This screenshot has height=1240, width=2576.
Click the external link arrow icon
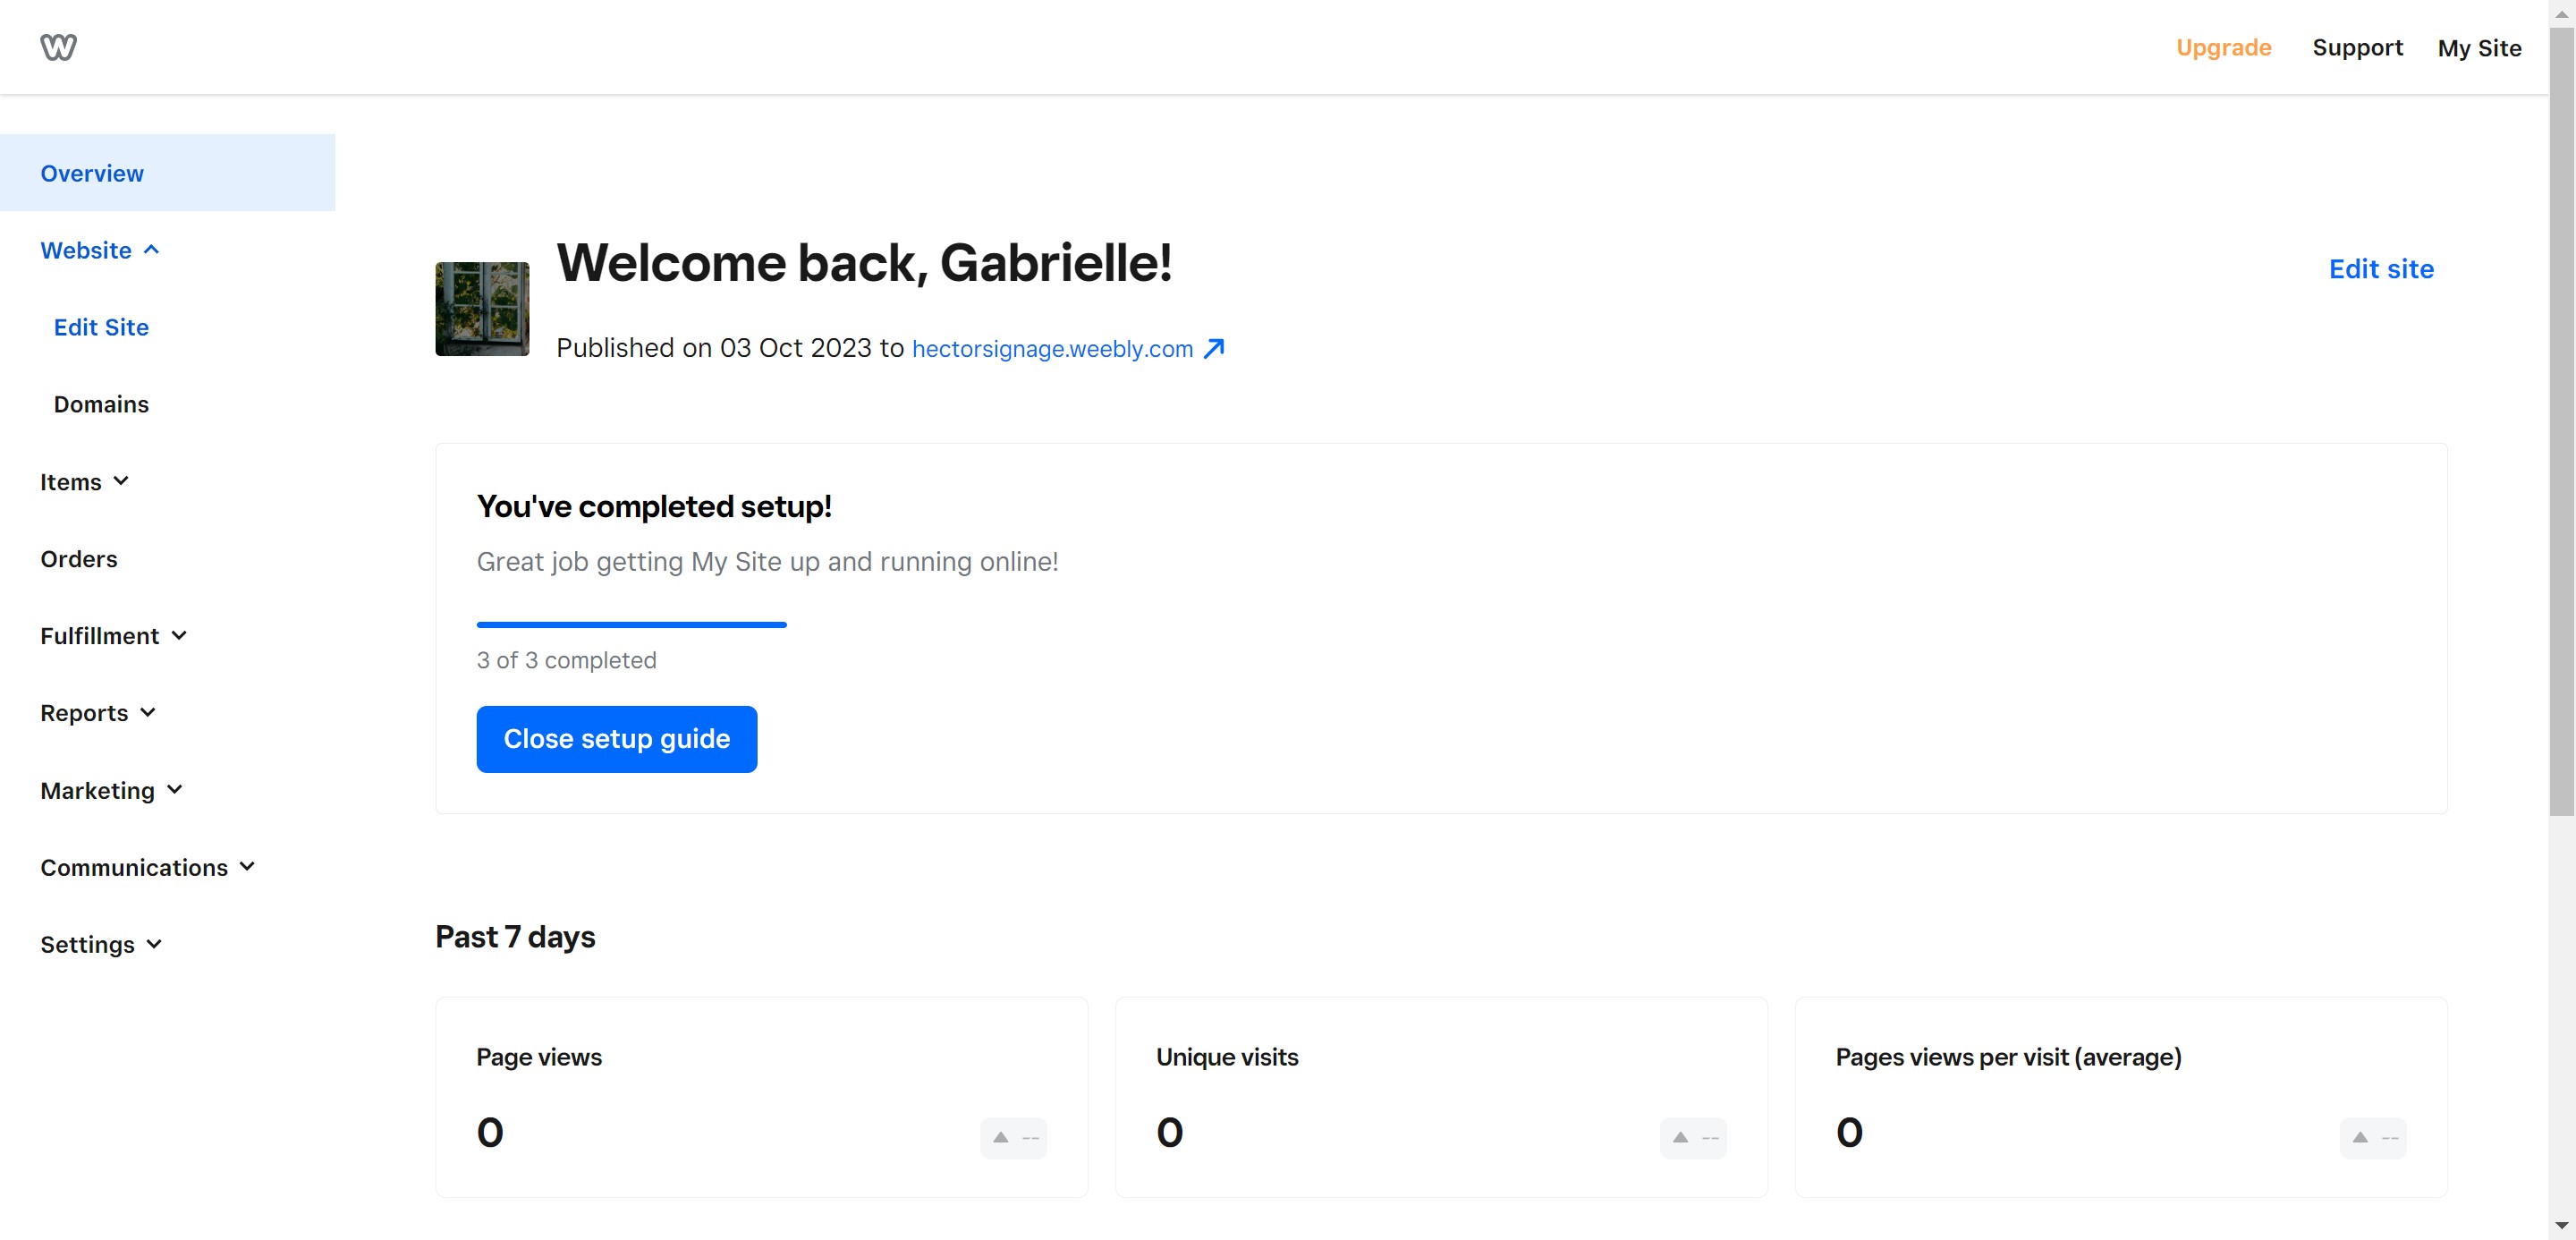1214,348
